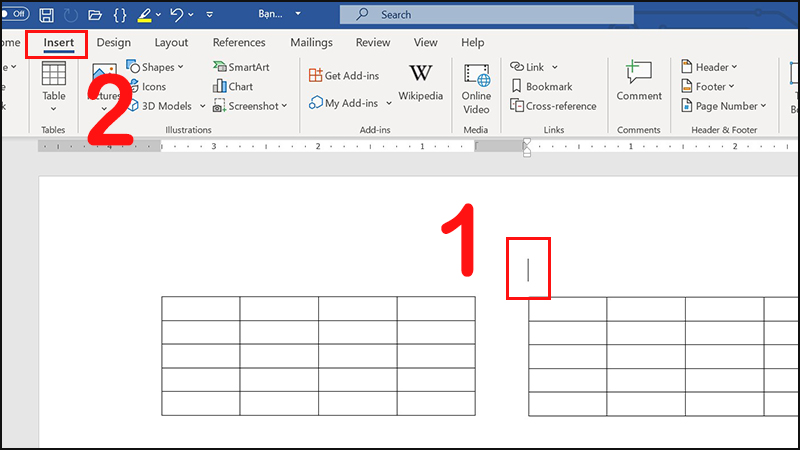Click the text highlight color pen
Screen dimensions: 800x450
pyautogui.click(x=144, y=15)
